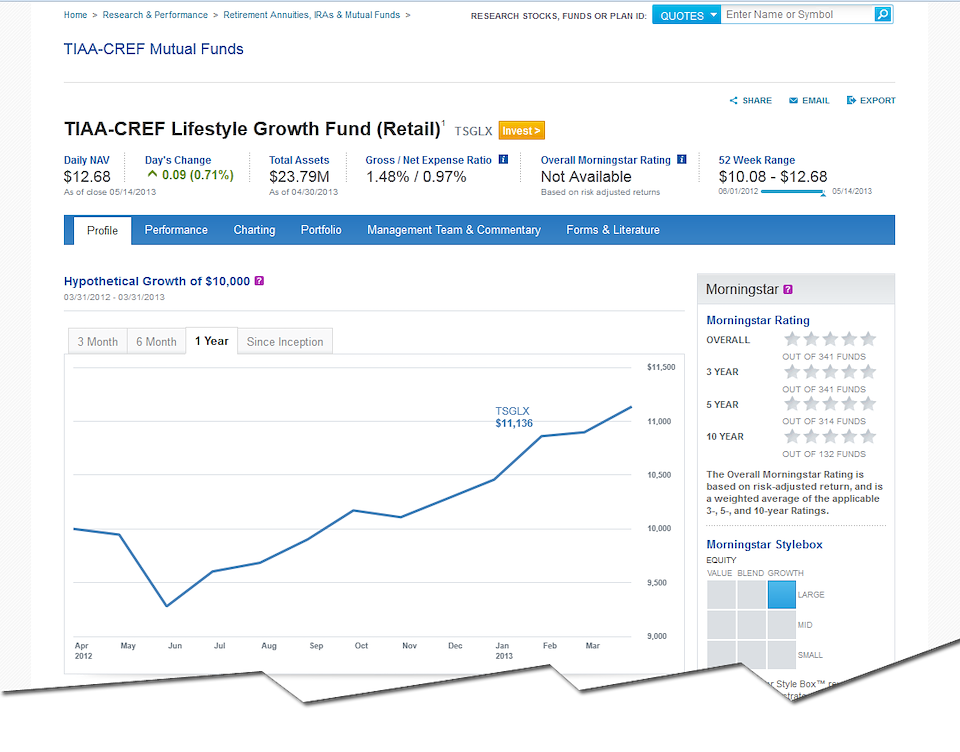The height and width of the screenshot is (752, 960).
Task: Open the Forms & Literature tab
Action: pyautogui.click(x=613, y=230)
